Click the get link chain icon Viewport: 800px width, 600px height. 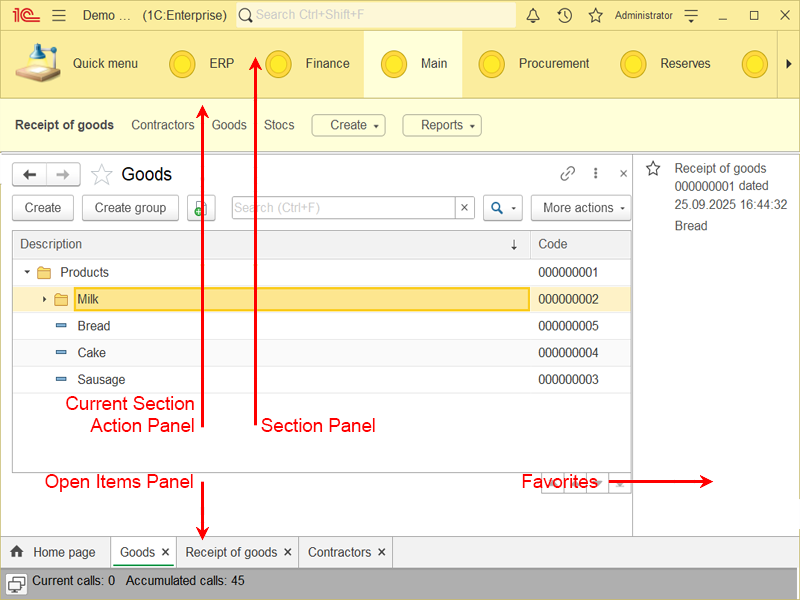pyautogui.click(x=568, y=174)
